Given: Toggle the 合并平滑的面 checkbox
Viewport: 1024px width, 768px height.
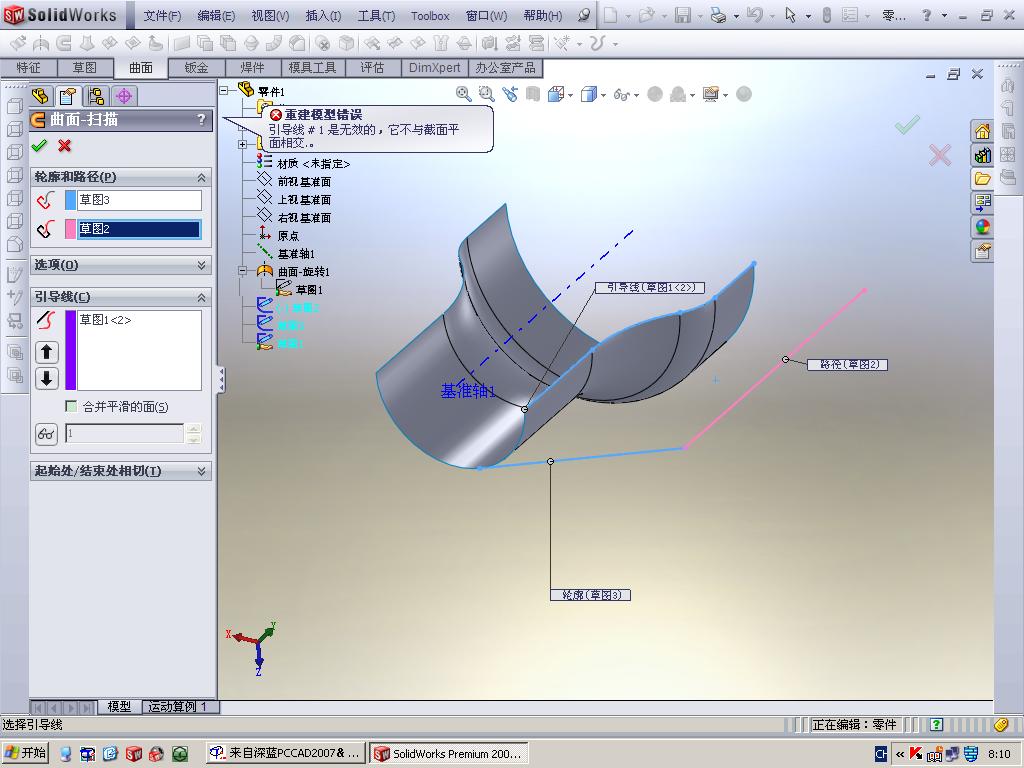Looking at the screenshot, I should click(x=71, y=406).
